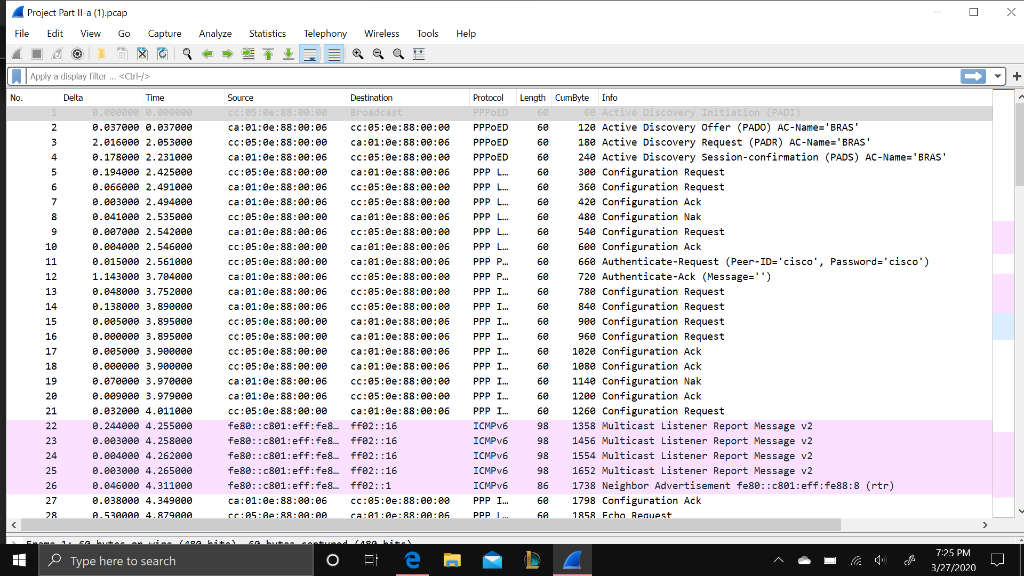Click the Reload capture file icon
Image resolution: width=1024 pixels, height=576 pixels.
tap(162, 54)
